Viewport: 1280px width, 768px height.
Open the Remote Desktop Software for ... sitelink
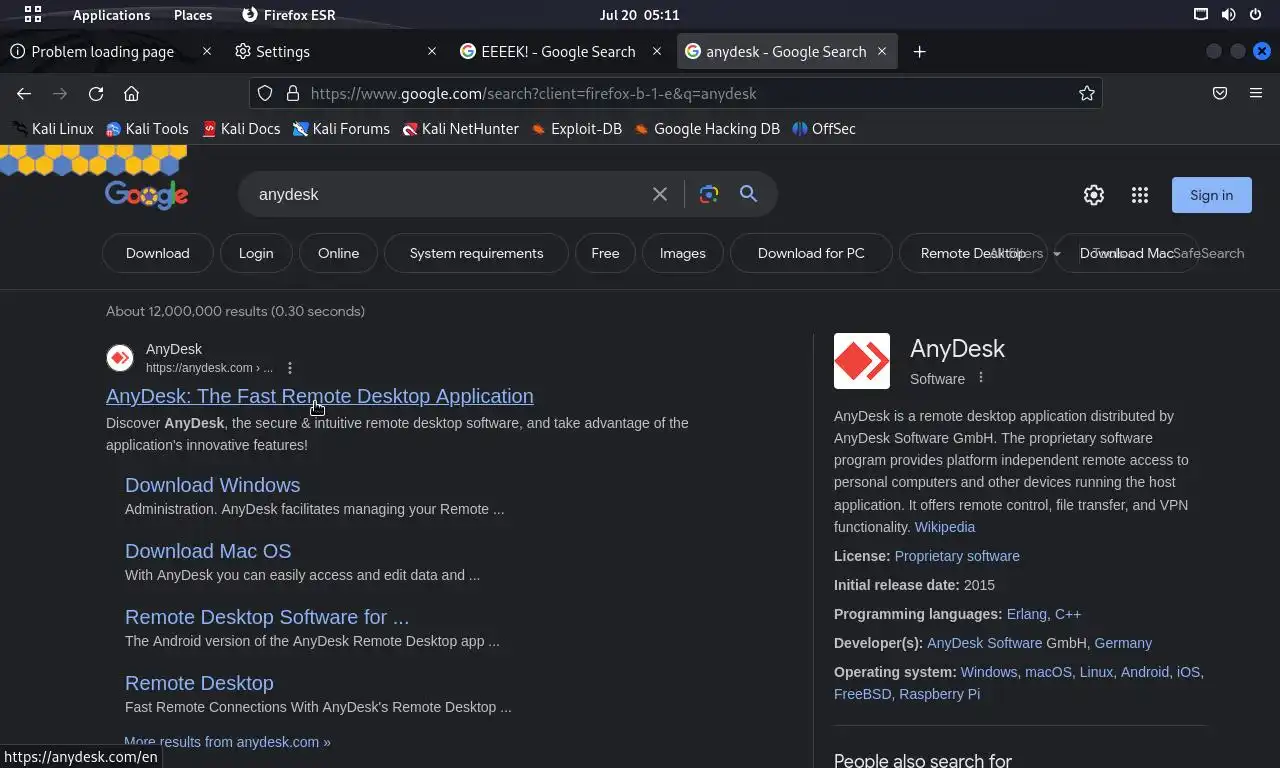click(267, 617)
